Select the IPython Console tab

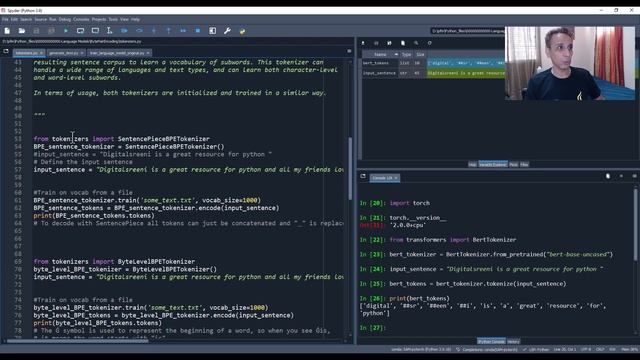[x=491, y=342]
